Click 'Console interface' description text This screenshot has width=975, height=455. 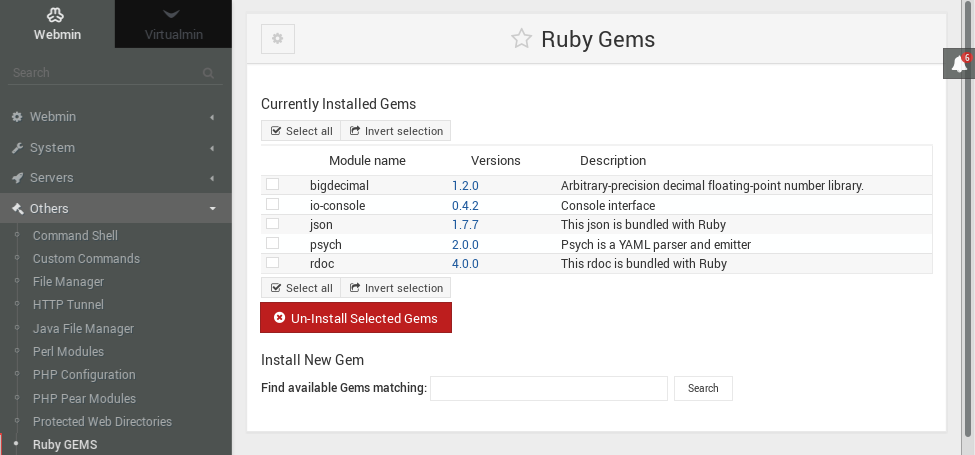[x=608, y=206]
